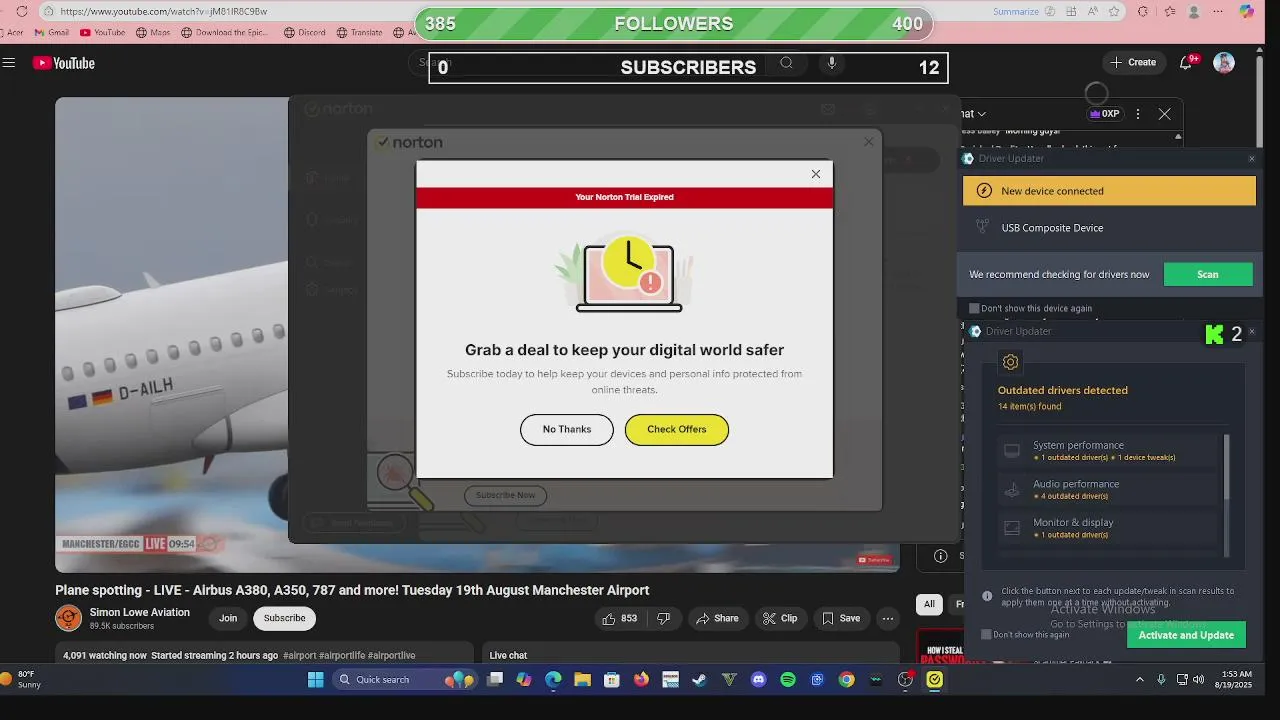Reload the page in Edge
Viewport: 1280px width, 720px height.
point(22,11)
